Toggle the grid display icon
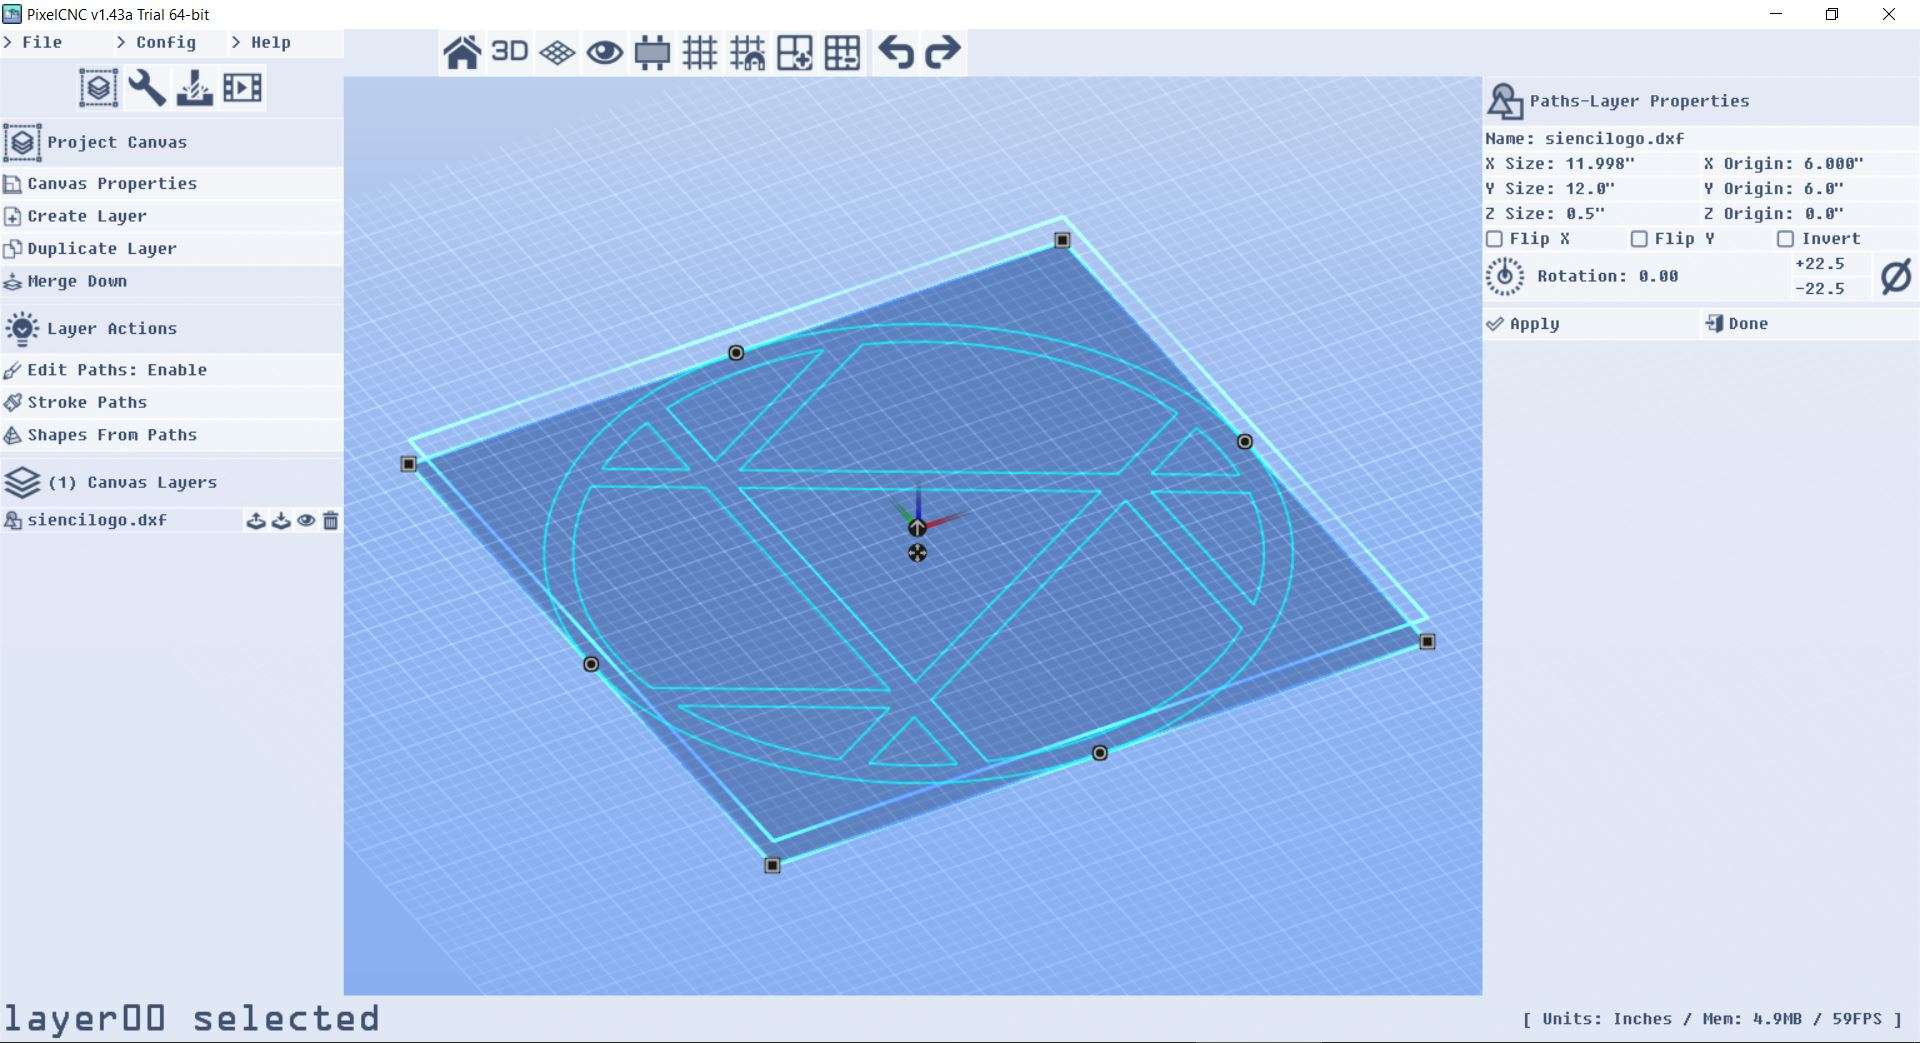Screen dimensions: 1920x1043 [700, 52]
